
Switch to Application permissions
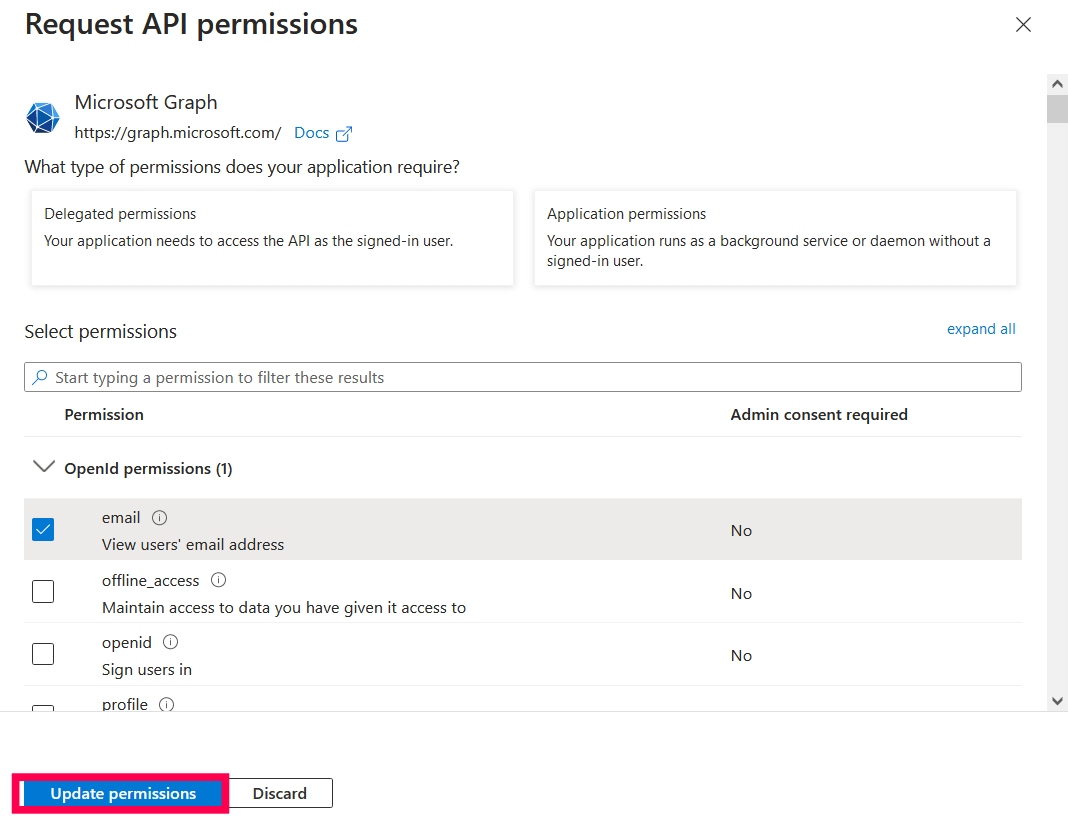tap(775, 238)
